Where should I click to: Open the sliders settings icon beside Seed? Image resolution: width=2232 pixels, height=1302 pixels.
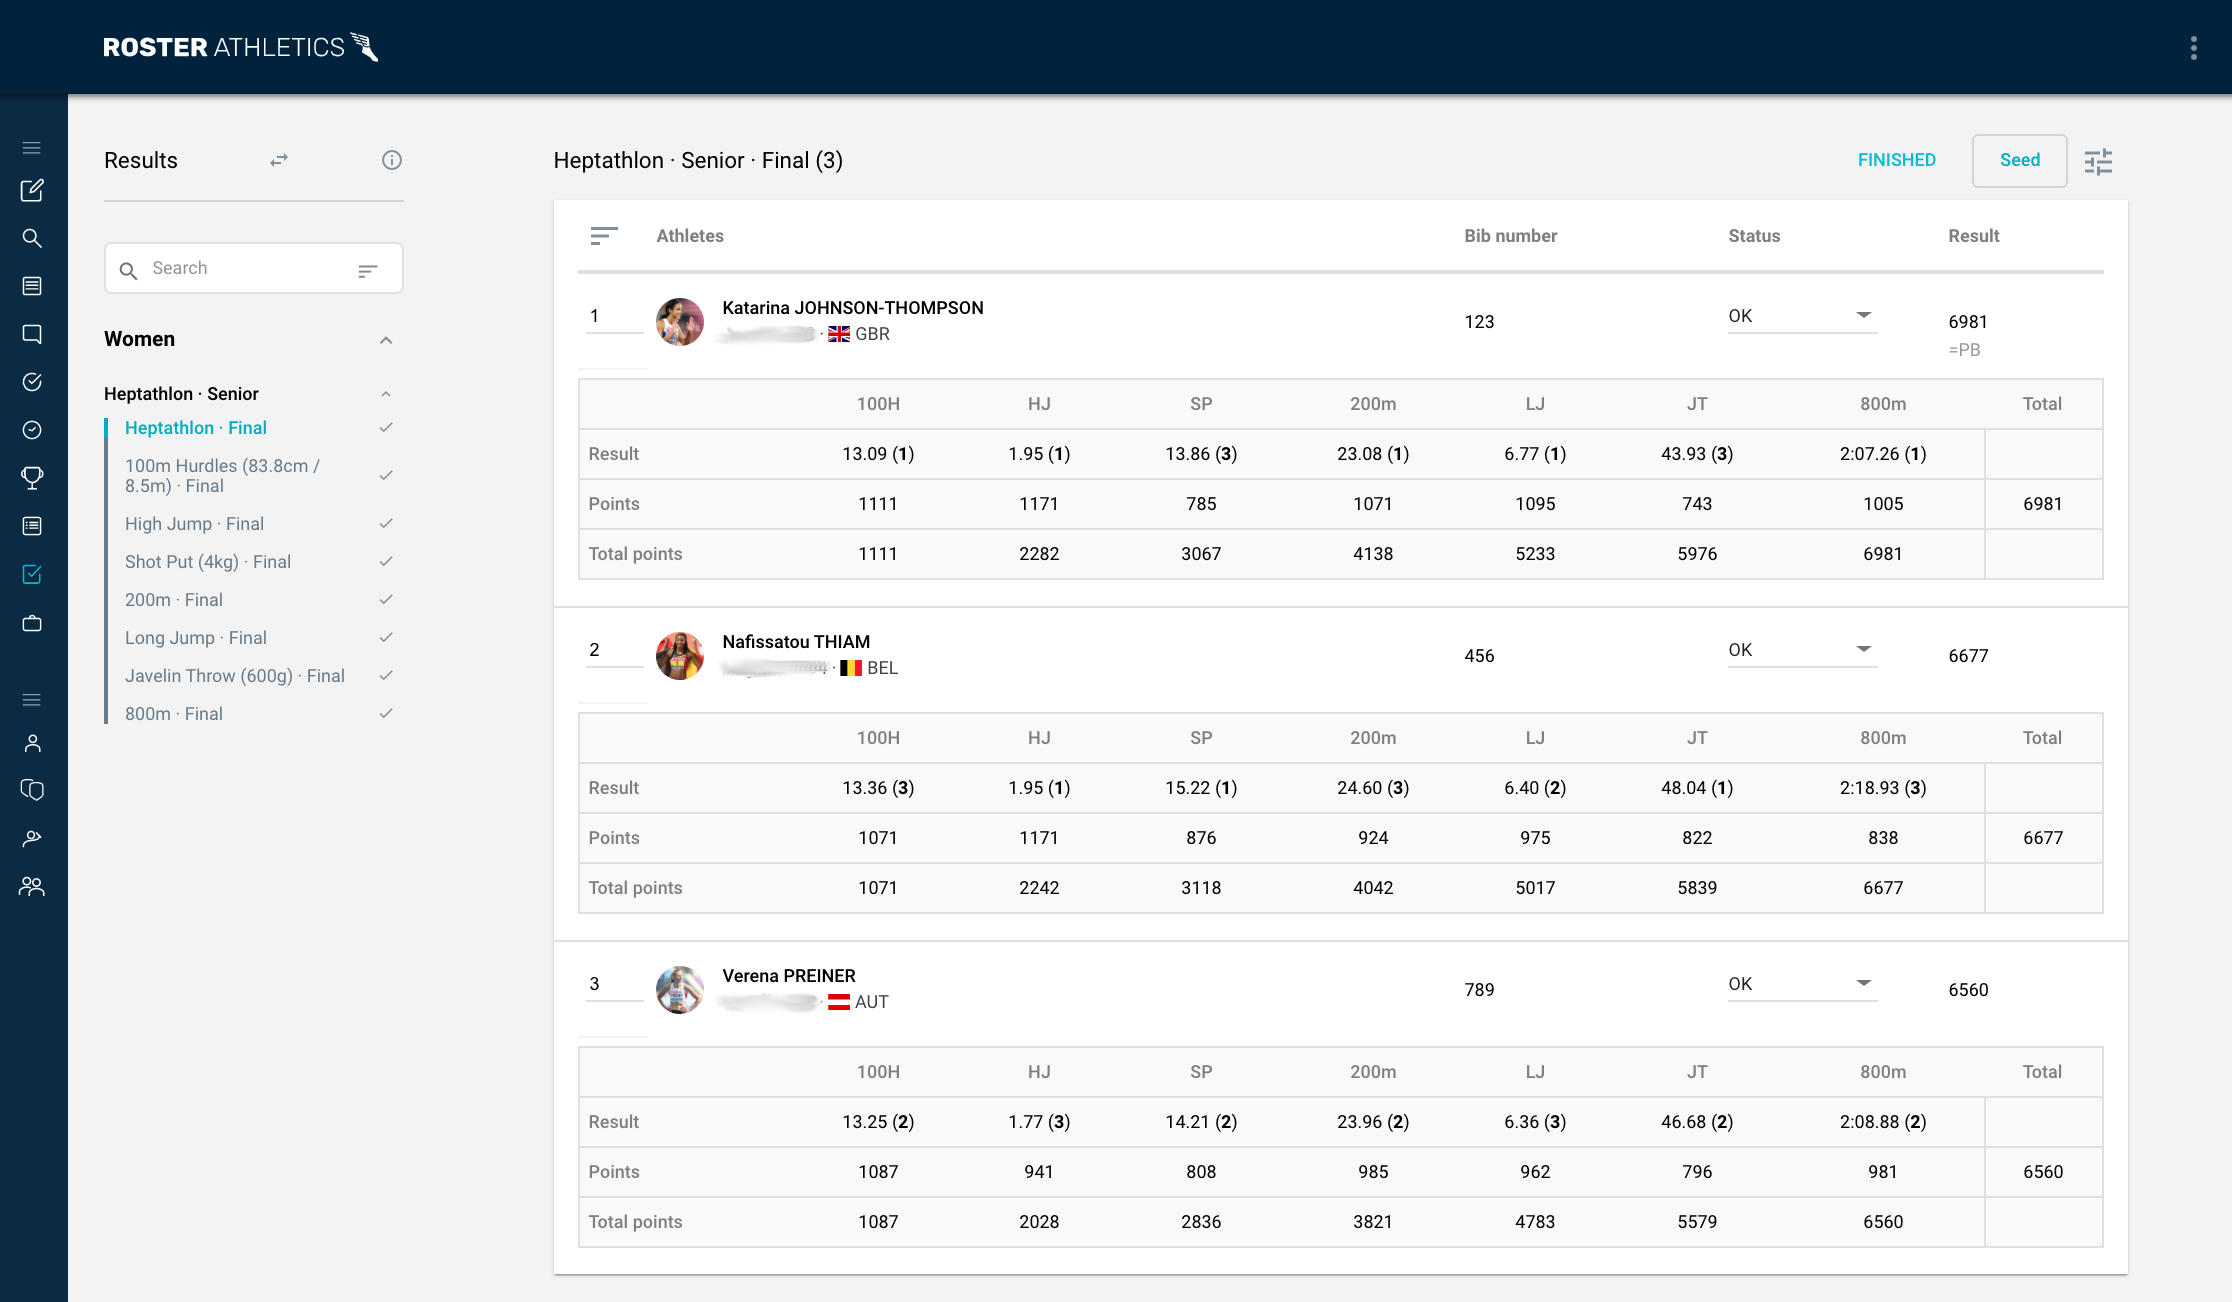[x=2098, y=161]
